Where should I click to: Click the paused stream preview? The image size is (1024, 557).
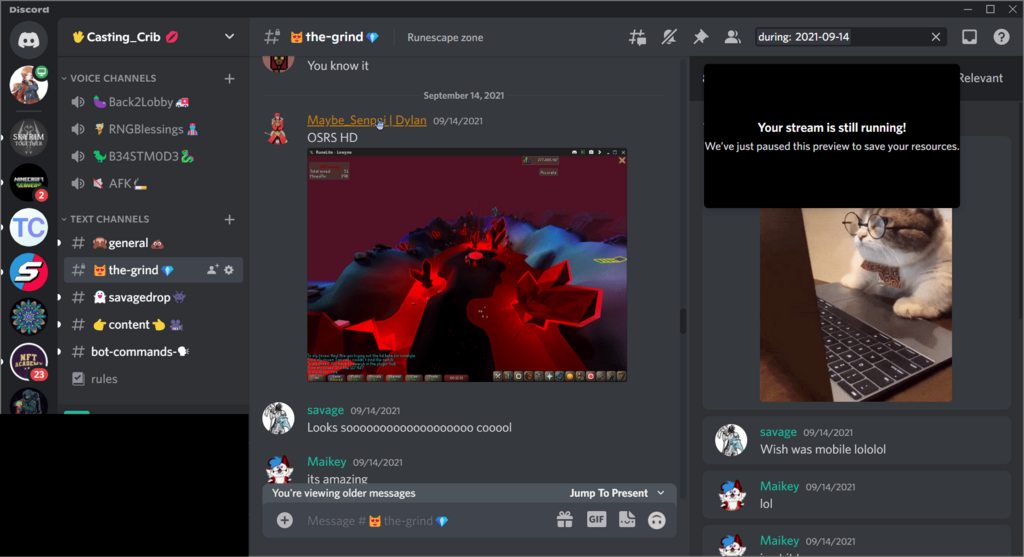[x=832, y=136]
